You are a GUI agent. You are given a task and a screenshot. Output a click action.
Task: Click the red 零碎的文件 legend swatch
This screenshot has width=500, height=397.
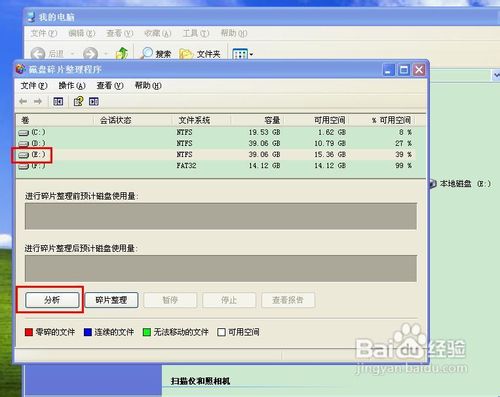point(29,332)
